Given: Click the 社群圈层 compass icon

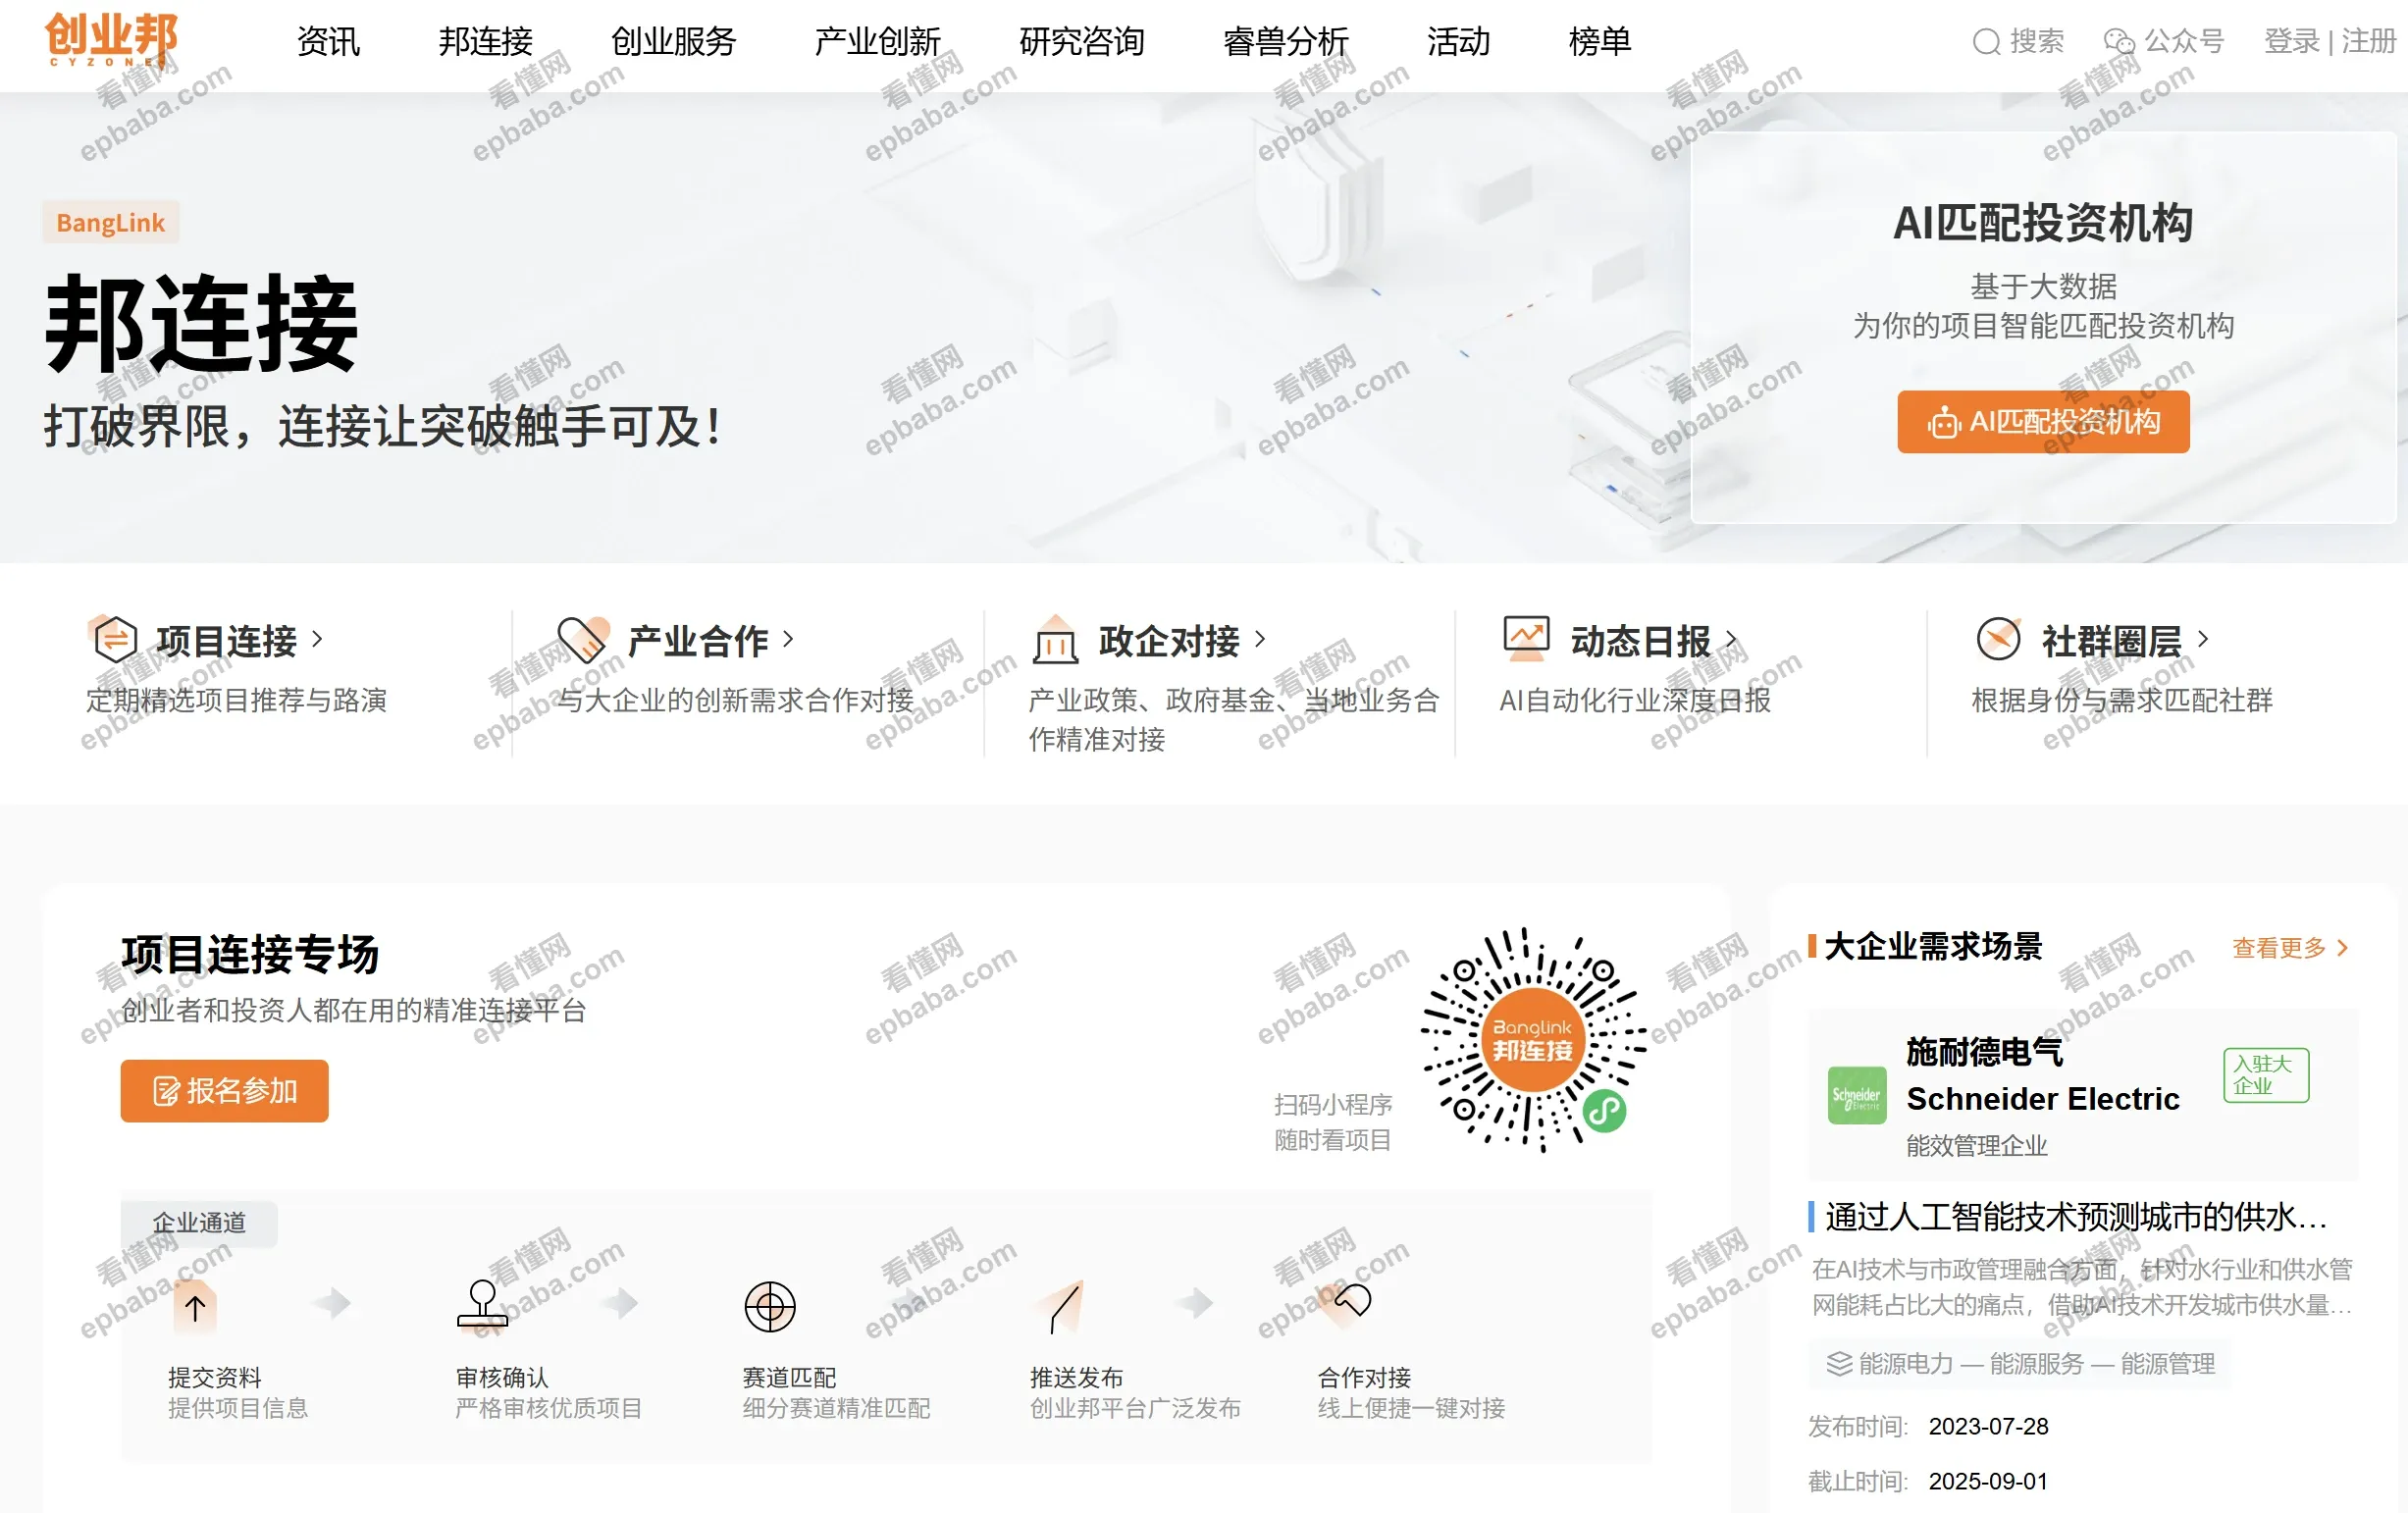Looking at the screenshot, I should click(1998, 639).
